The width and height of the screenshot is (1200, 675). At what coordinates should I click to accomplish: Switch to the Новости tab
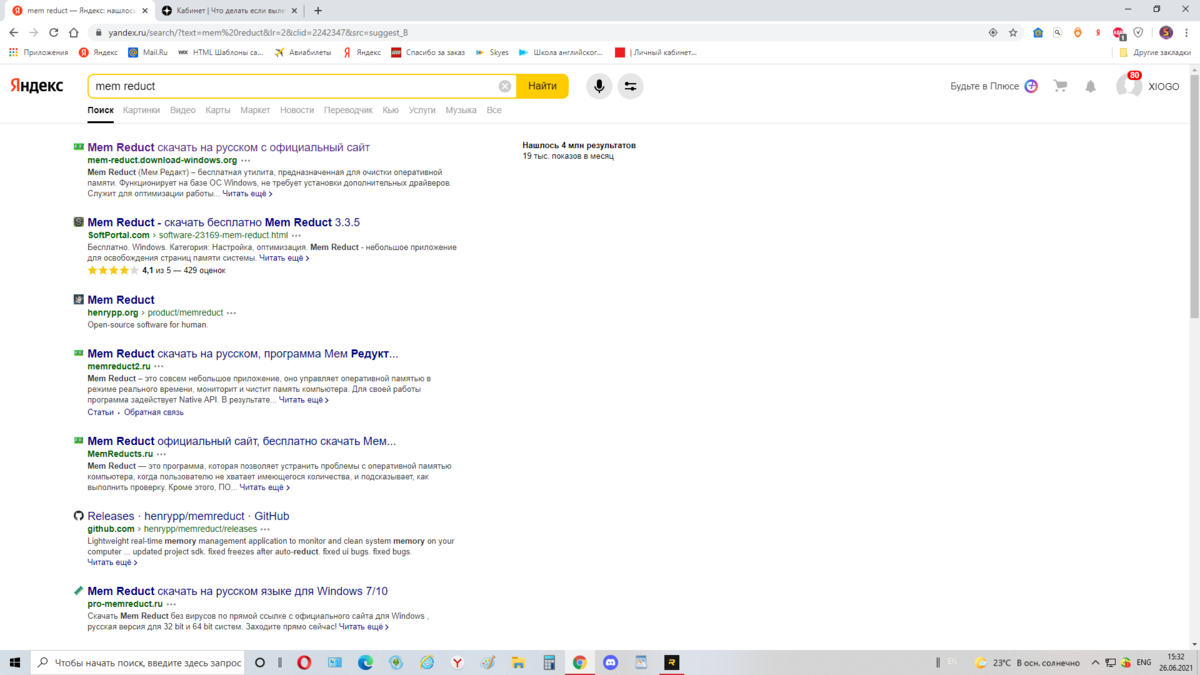pos(297,110)
